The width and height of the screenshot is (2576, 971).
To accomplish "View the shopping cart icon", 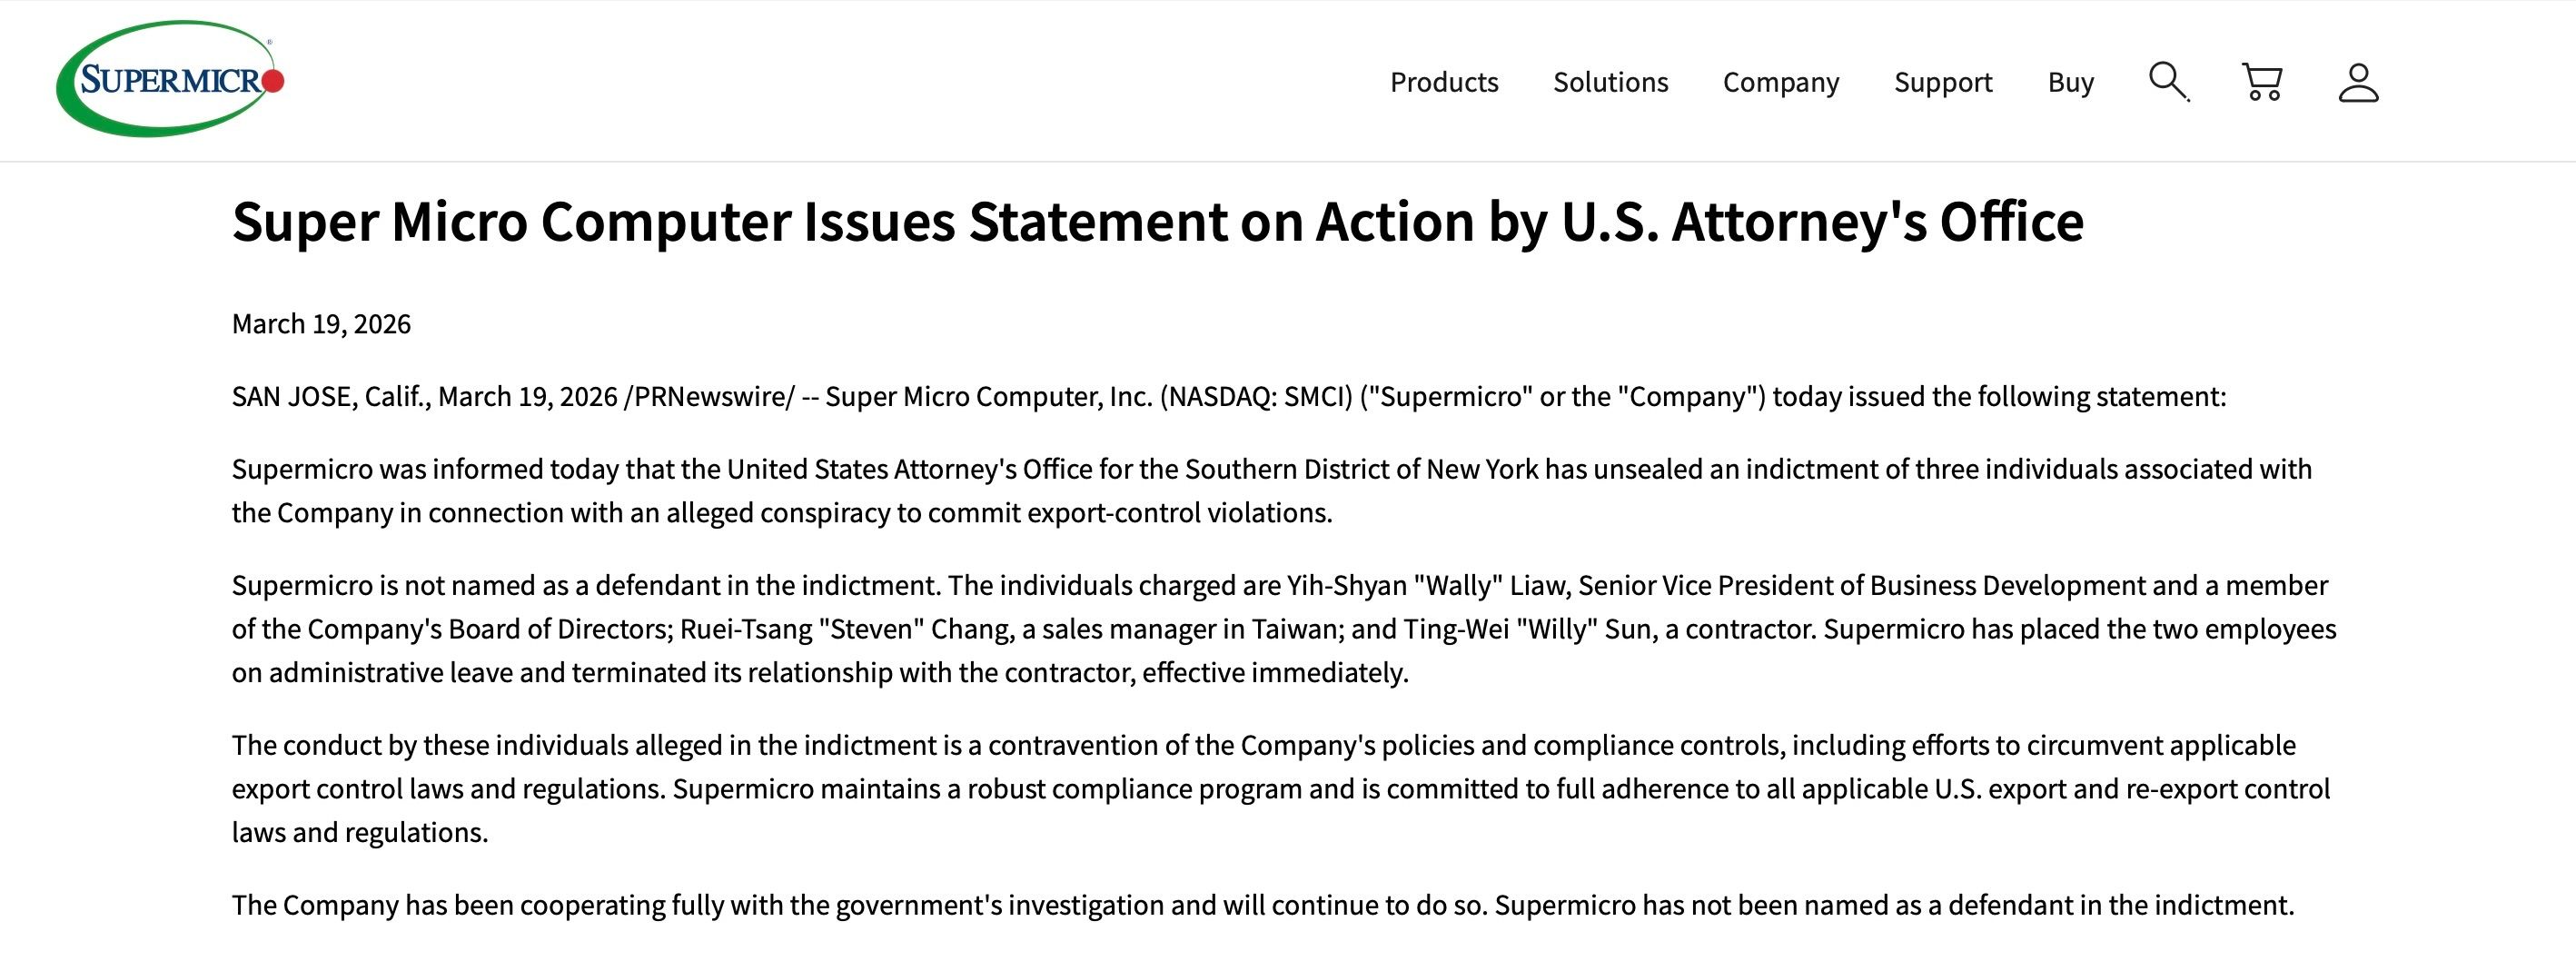I will pos(2262,82).
